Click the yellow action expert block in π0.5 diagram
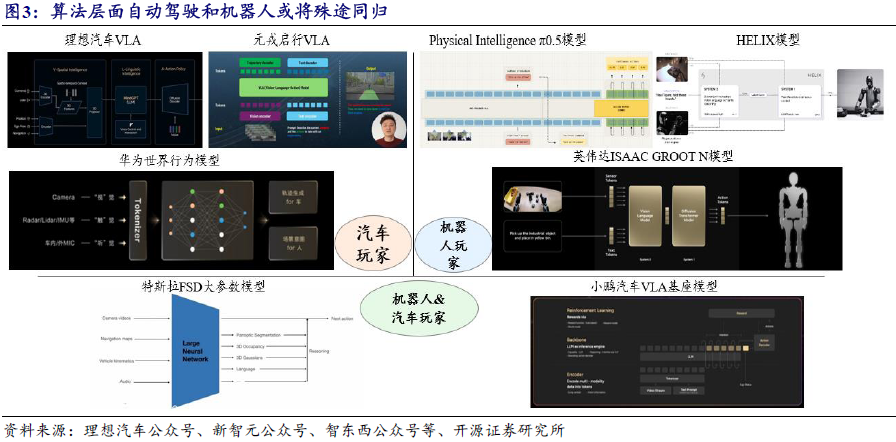This screenshot has height=442, width=896. point(622,108)
